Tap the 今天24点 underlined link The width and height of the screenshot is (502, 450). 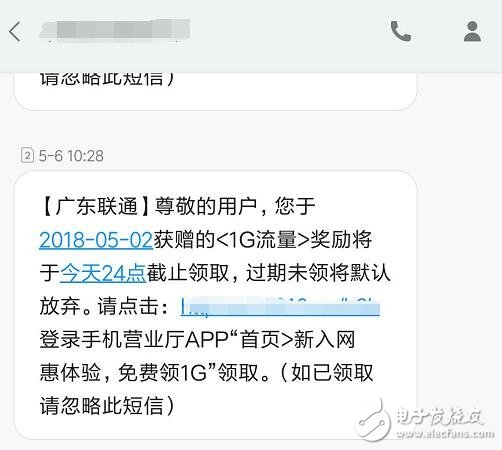tap(103, 273)
